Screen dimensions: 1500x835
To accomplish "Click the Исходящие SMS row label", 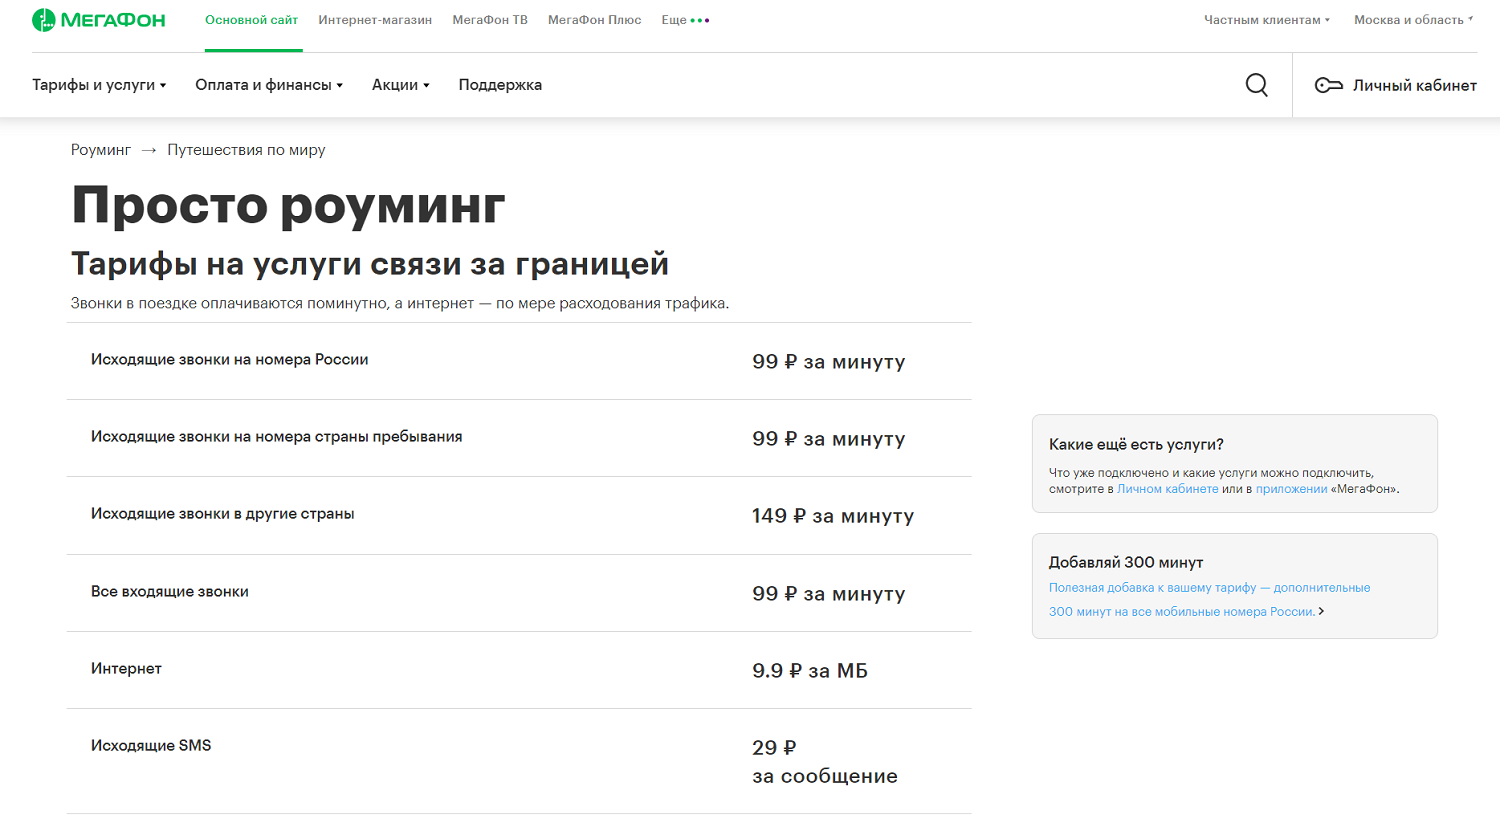I will (151, 745).
